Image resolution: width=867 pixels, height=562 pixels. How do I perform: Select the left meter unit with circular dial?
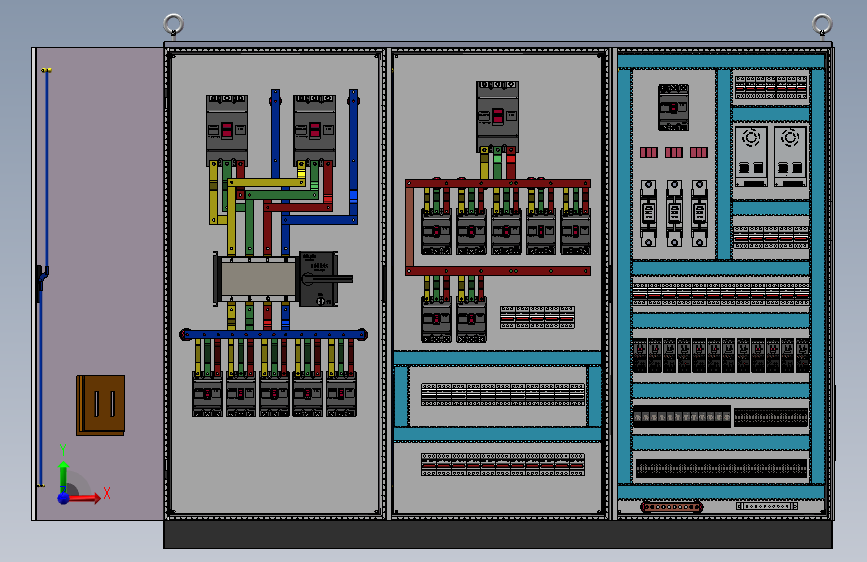[x=751, y=156]
